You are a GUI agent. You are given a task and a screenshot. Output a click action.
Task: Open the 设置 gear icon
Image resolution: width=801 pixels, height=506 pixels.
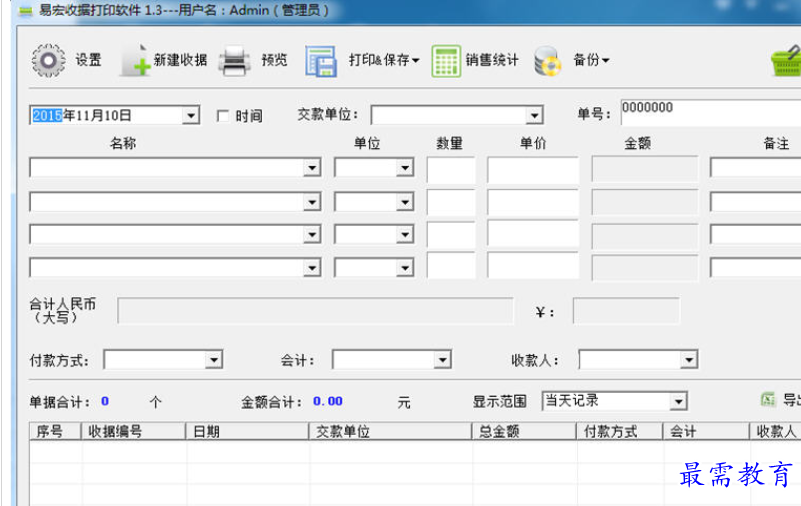(49, 60)
